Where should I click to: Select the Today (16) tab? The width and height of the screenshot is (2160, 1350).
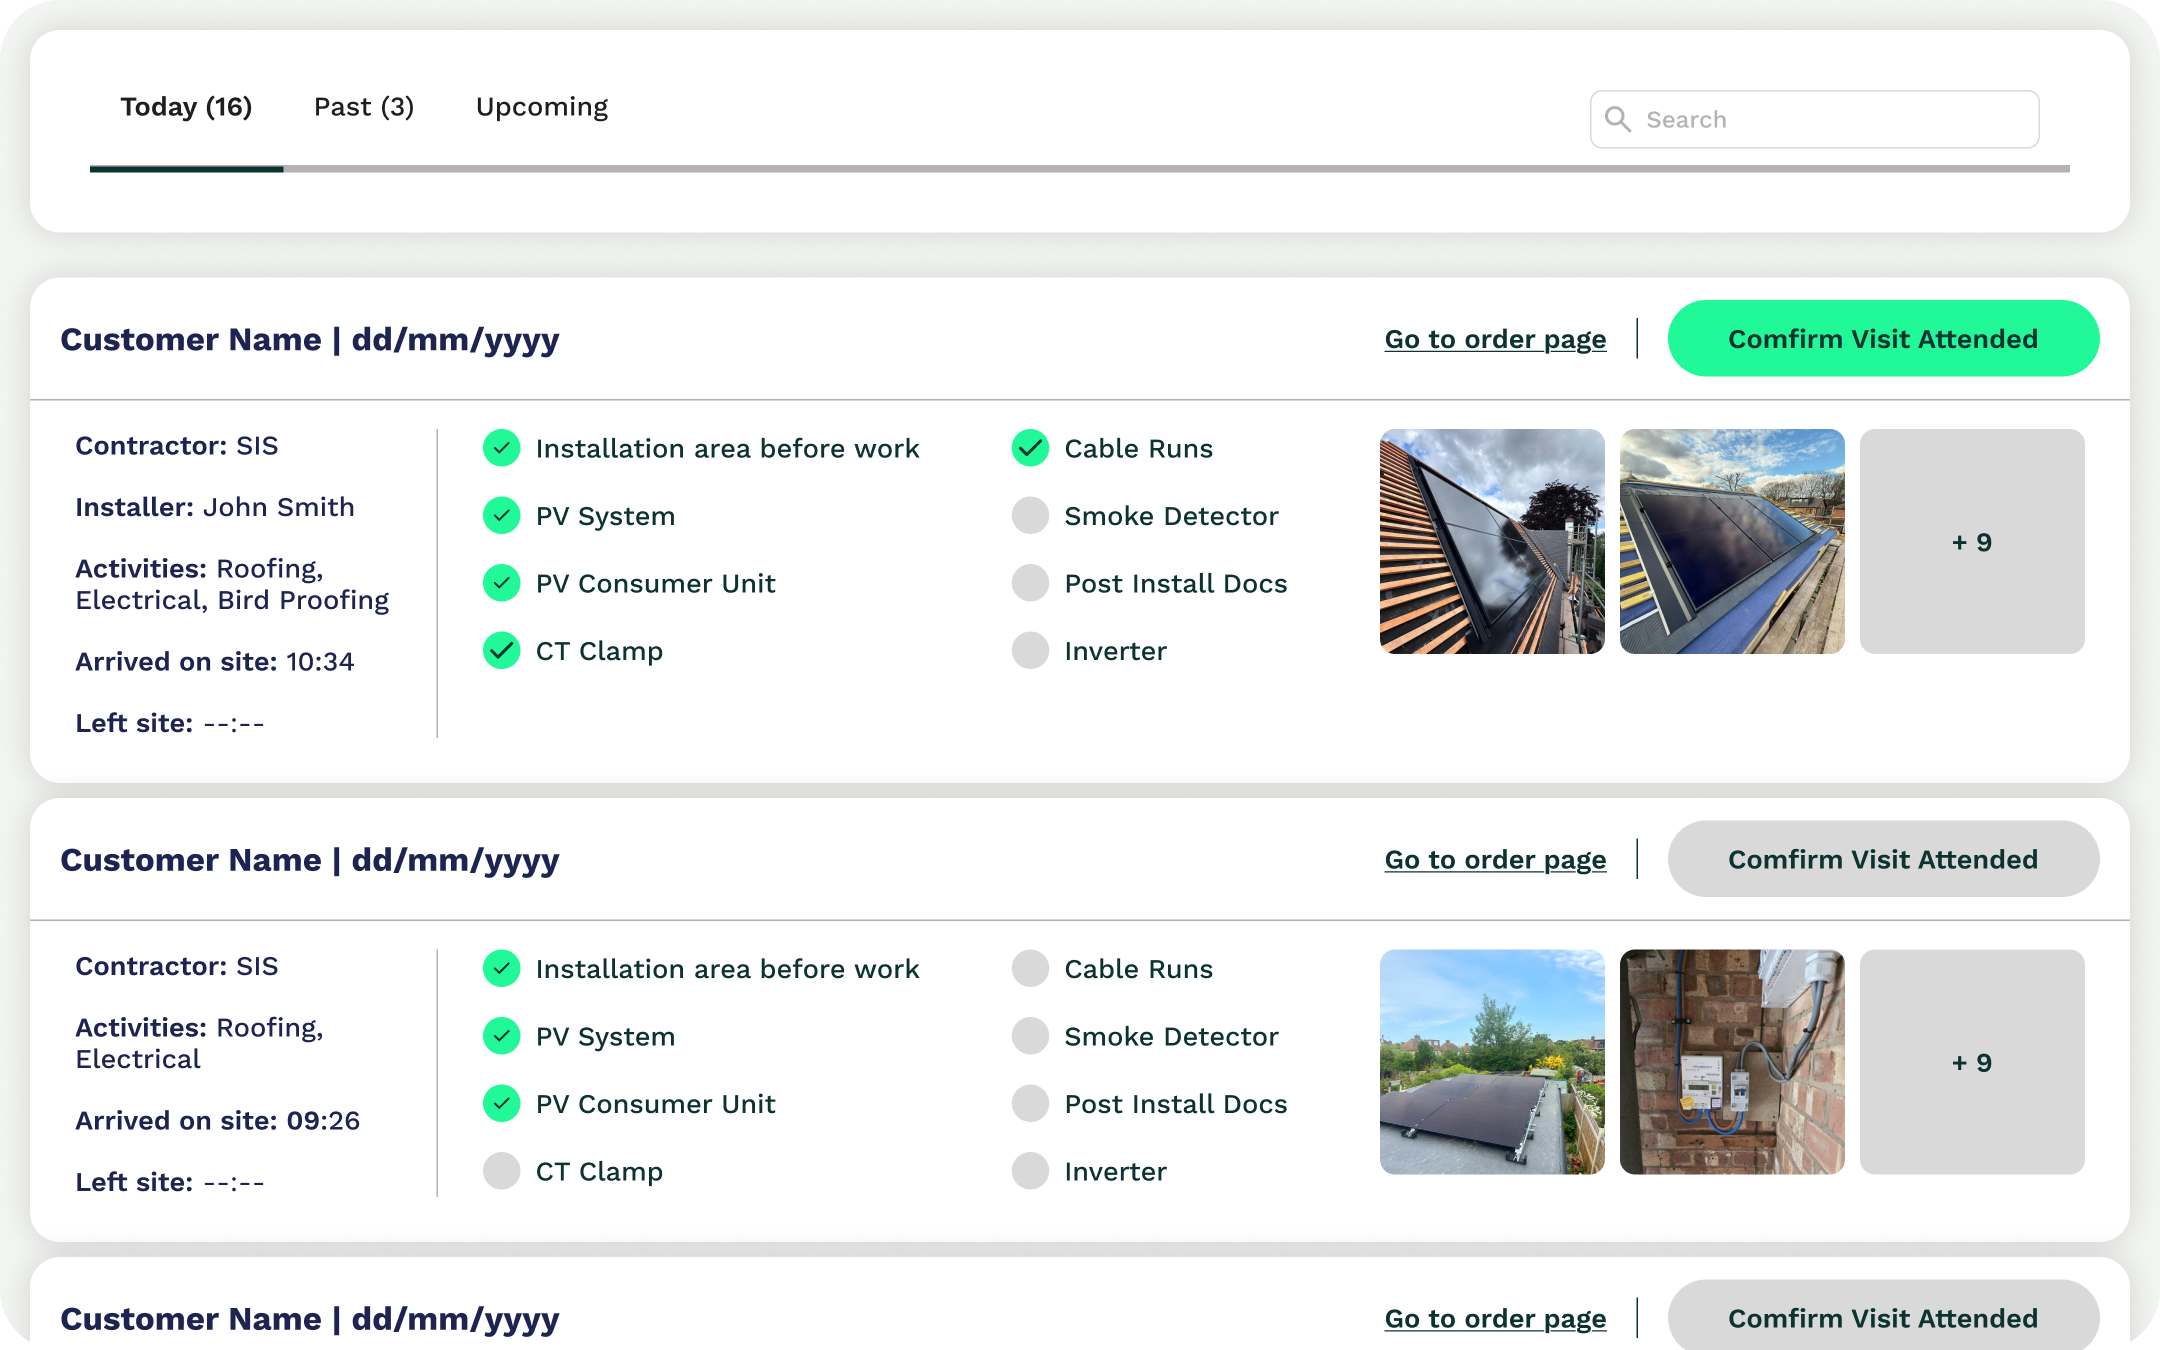186,107
